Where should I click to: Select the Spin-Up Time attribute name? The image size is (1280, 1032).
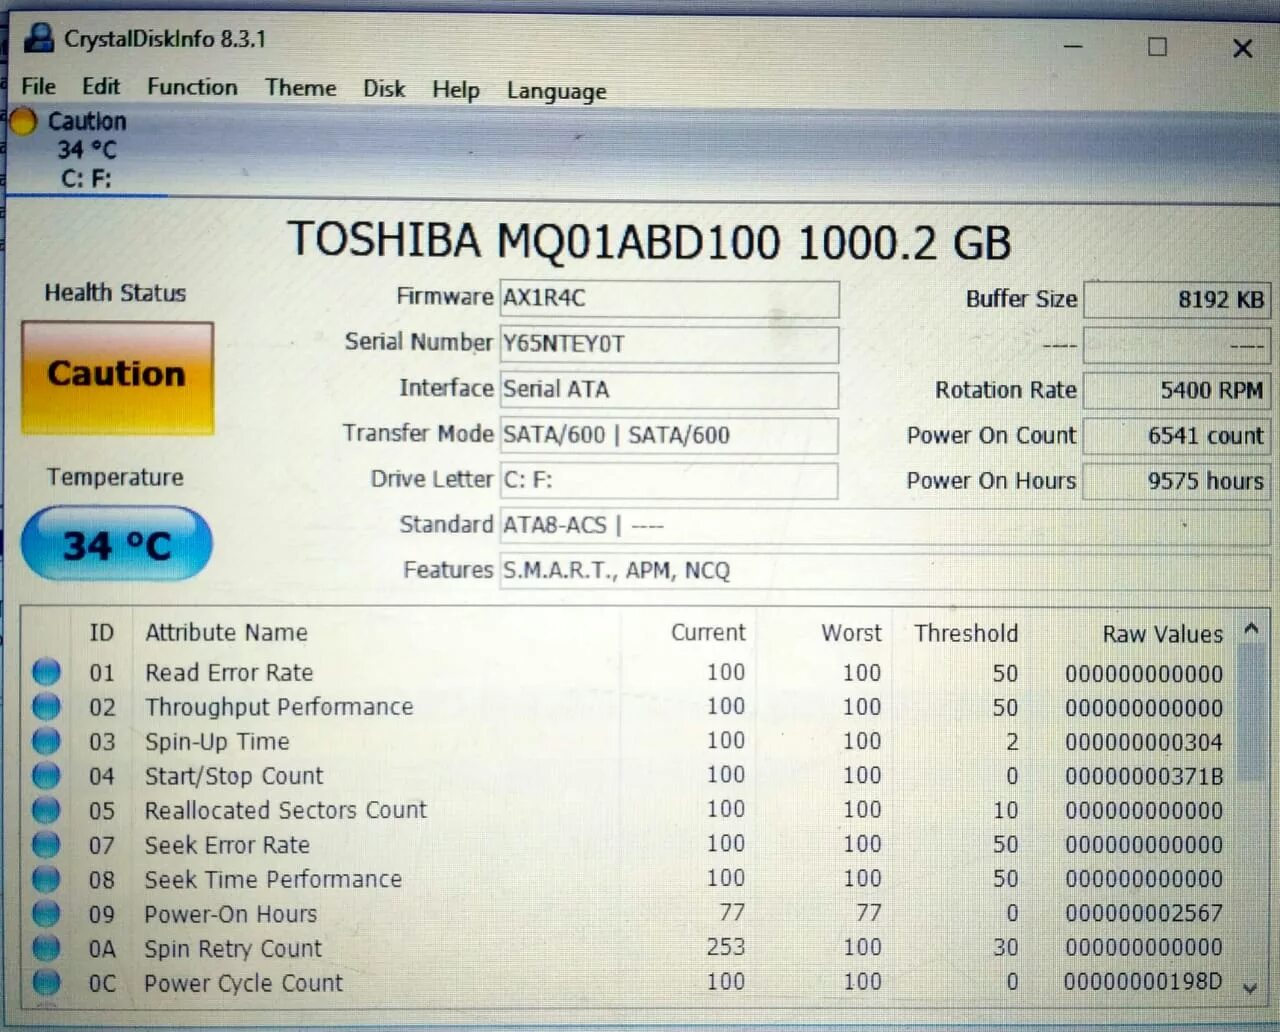click(x=217, y=742)
